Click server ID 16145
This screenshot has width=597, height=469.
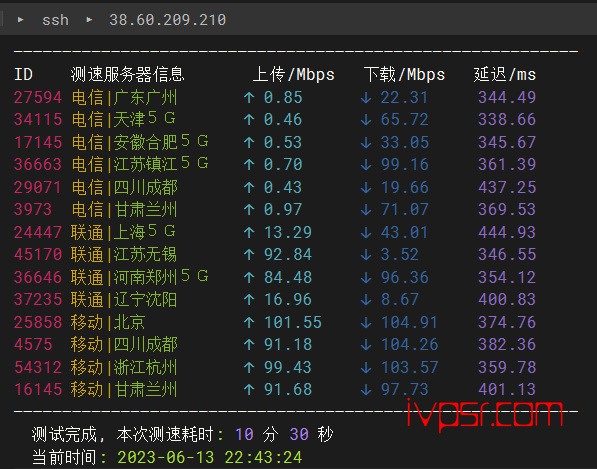point(38,389)
